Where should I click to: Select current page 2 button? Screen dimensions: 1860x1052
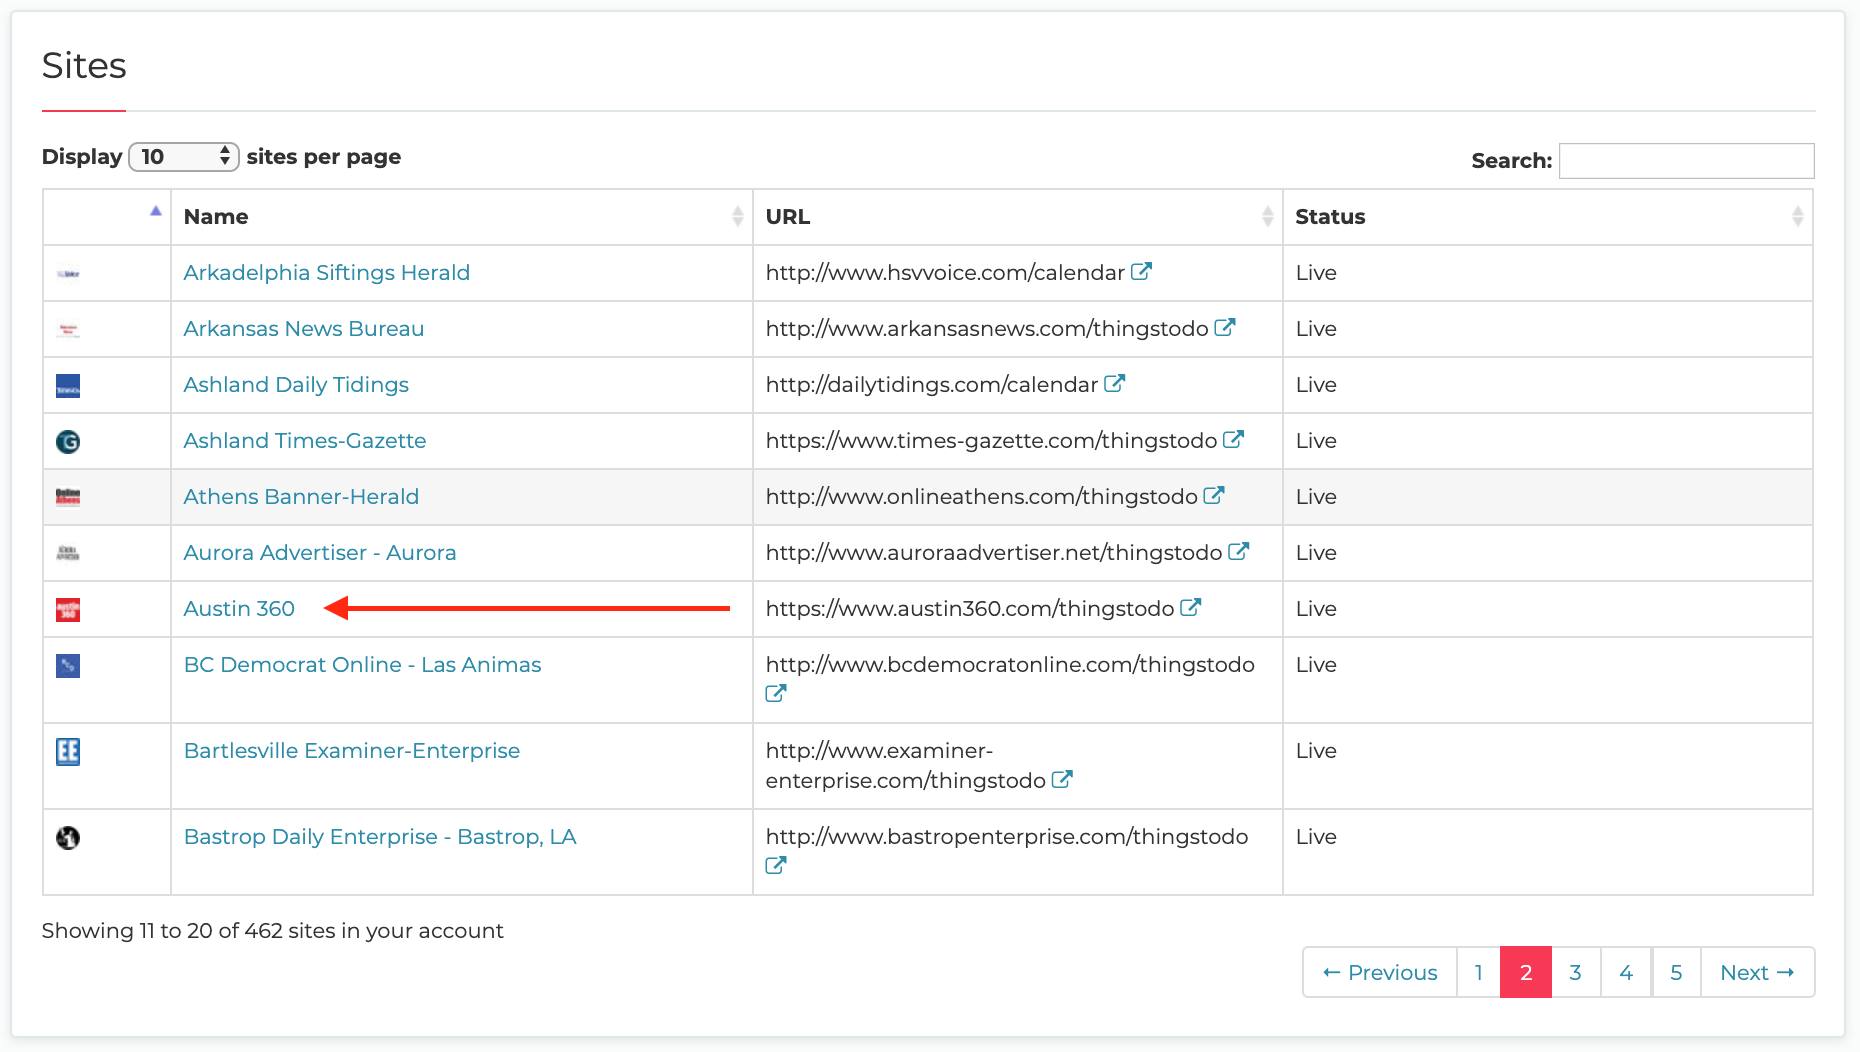1526,972
